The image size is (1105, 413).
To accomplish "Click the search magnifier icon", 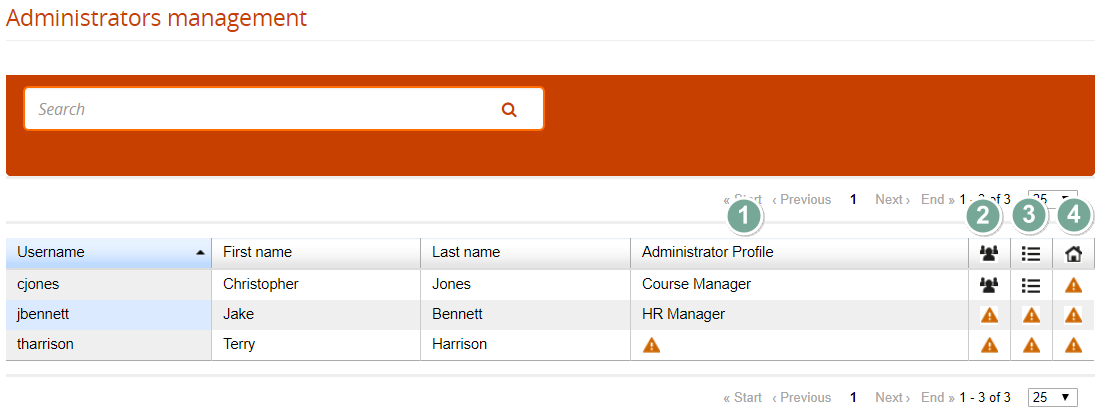I will coord(509,110).
